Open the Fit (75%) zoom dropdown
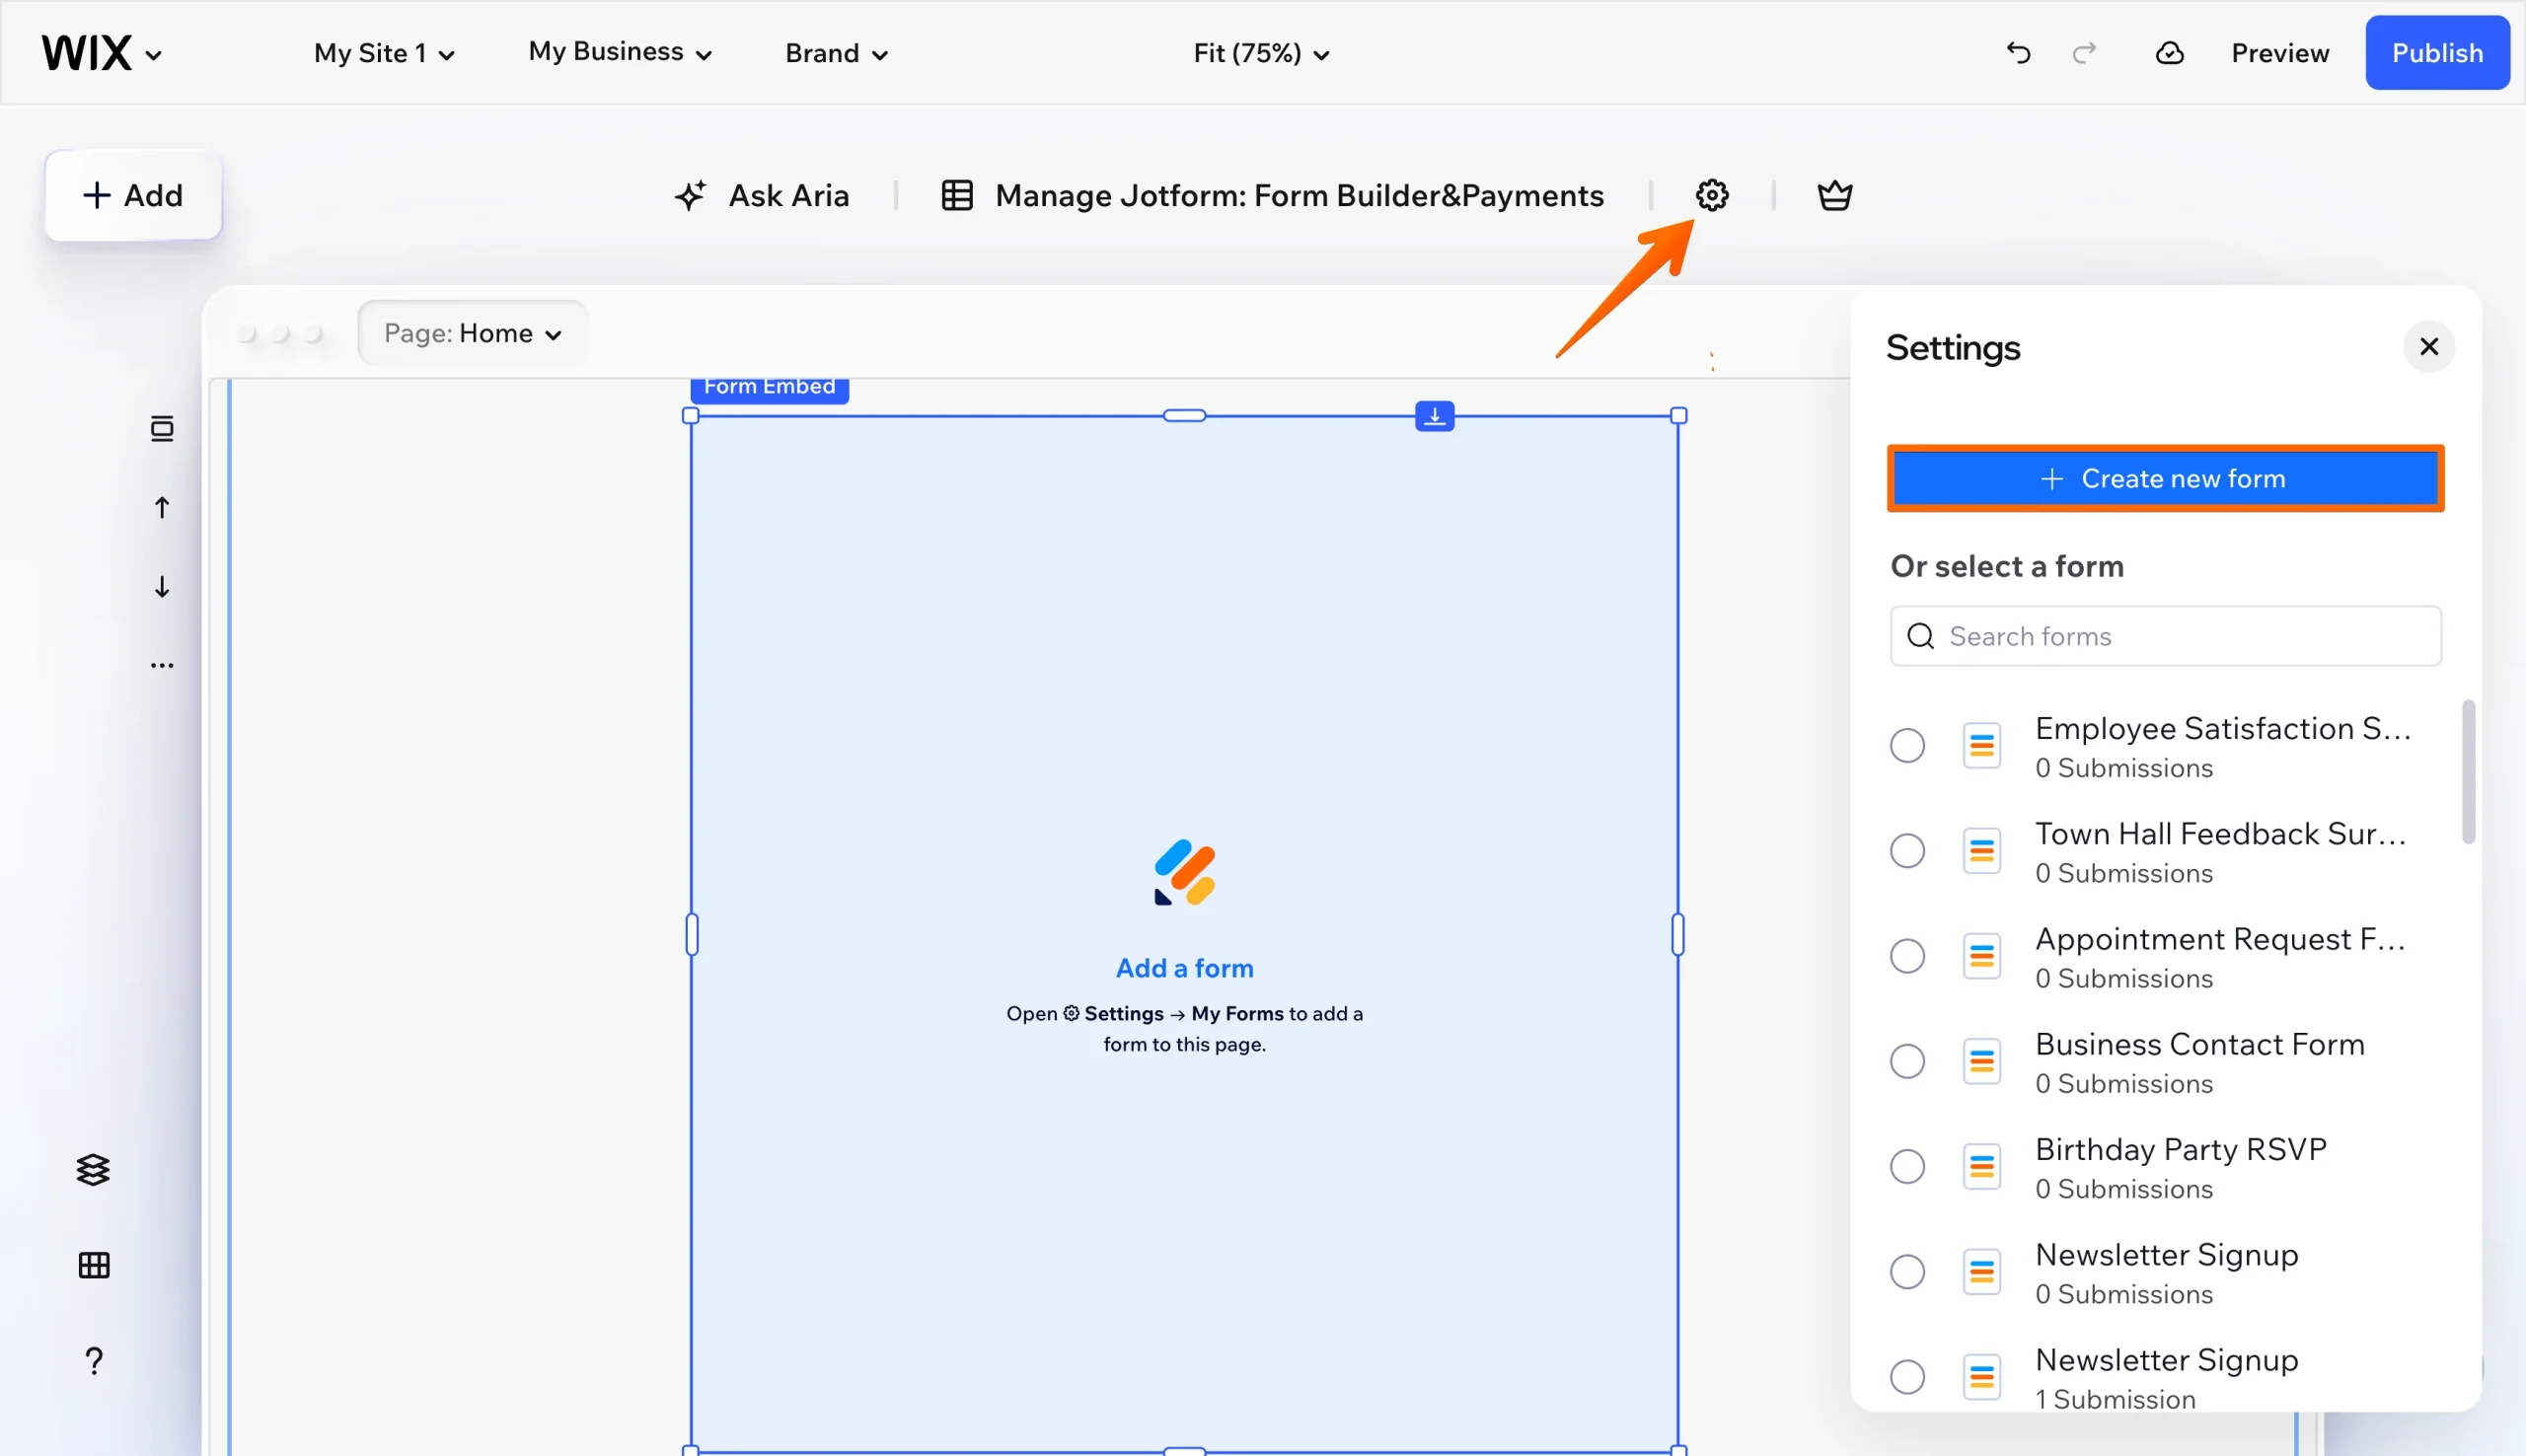The height and width of the screenshot is (1456, 2526). pos(1261,53)
